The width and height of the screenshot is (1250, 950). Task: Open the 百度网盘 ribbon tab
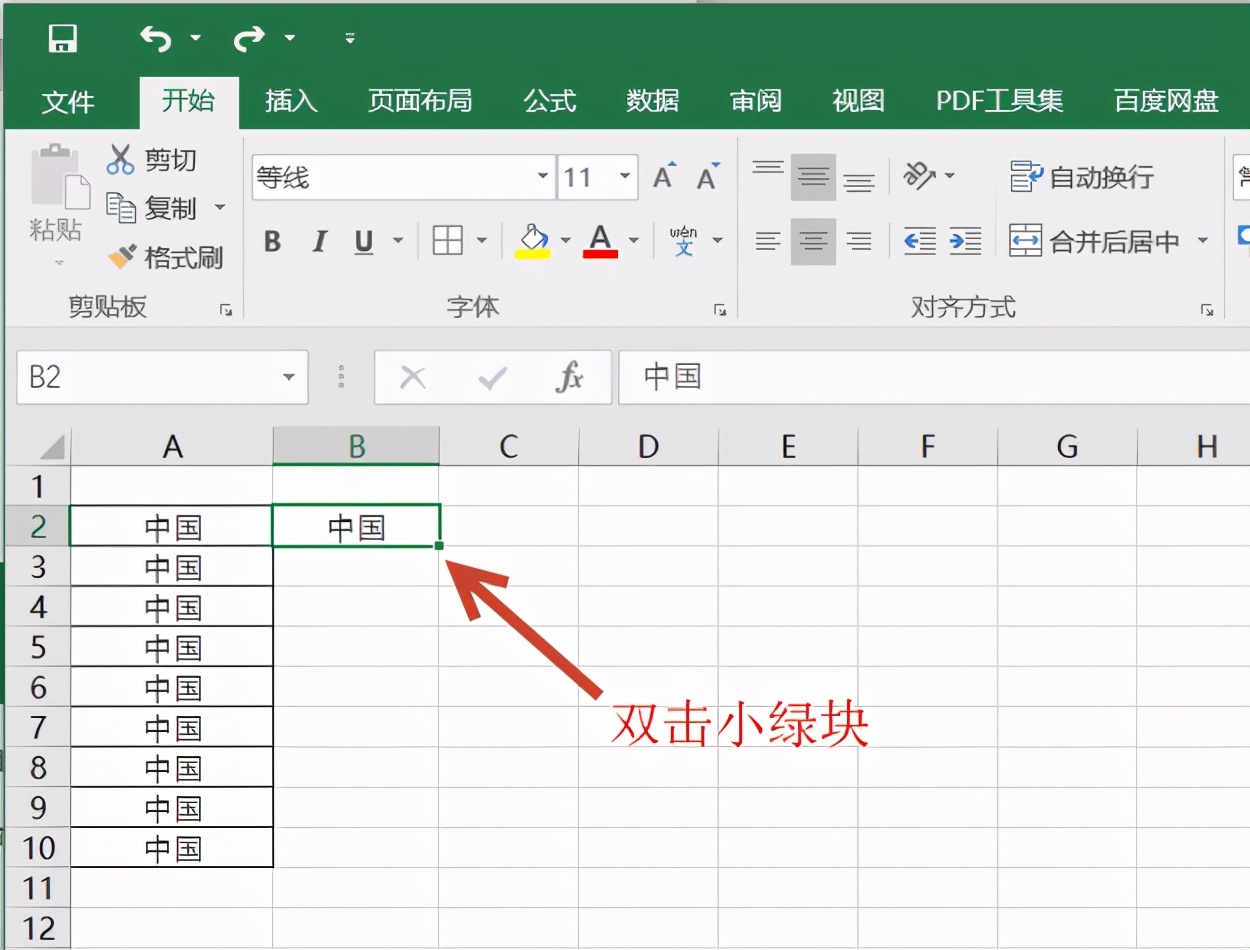tap(1166, 101)
